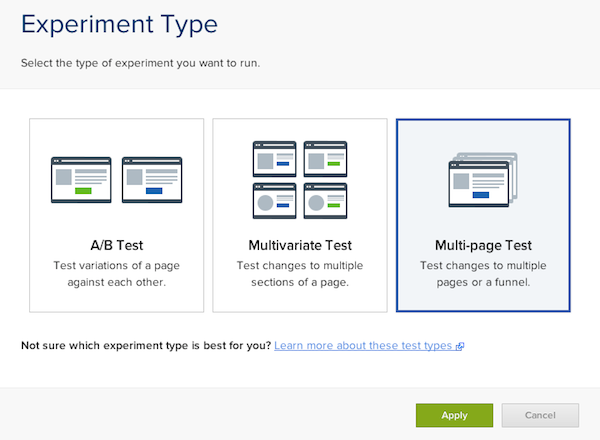This screenshot has width=600, height=440.
Task: Open the external link icon after test types
Action: point(460,346)
